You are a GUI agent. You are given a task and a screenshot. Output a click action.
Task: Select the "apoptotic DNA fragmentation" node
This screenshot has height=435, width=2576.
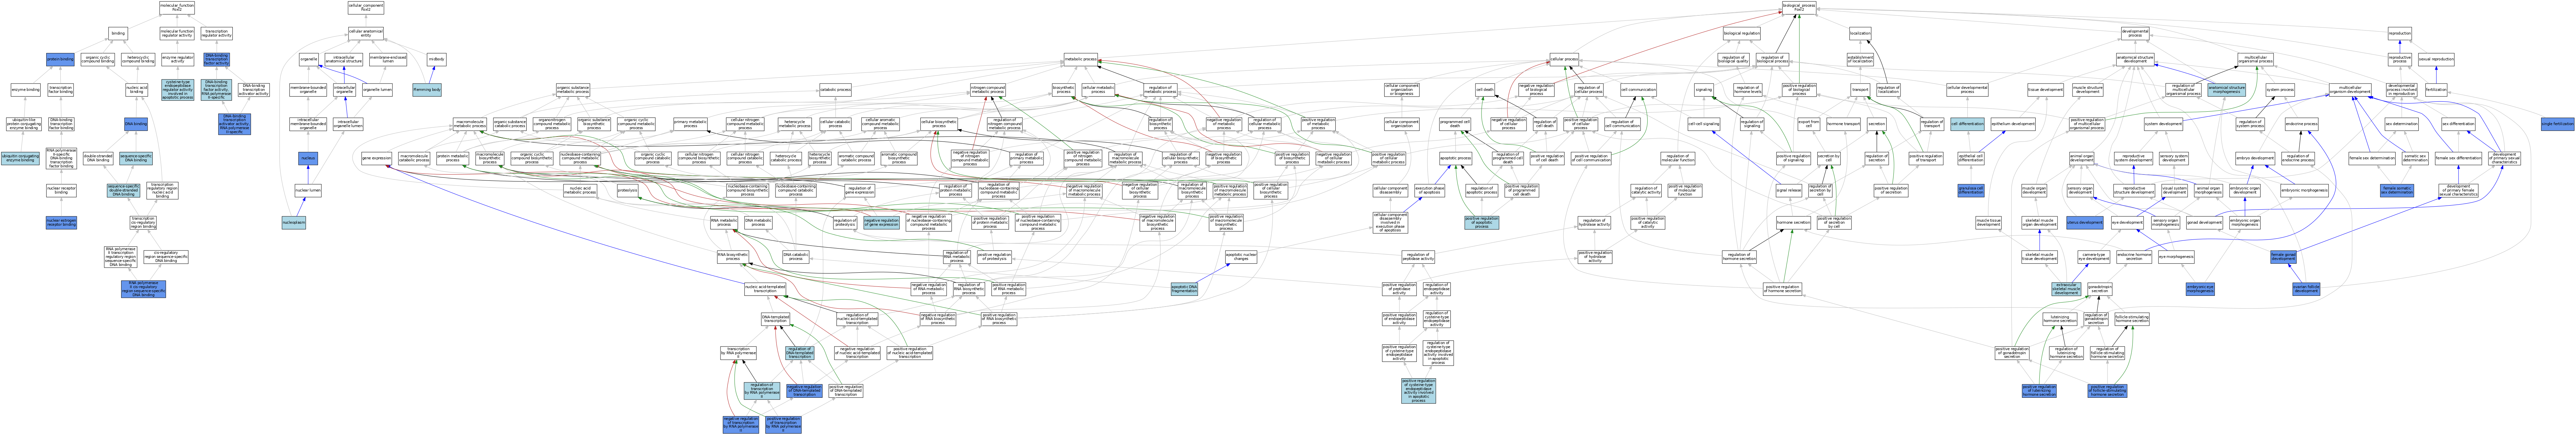pyautogui.click(x=1184, y=289)
